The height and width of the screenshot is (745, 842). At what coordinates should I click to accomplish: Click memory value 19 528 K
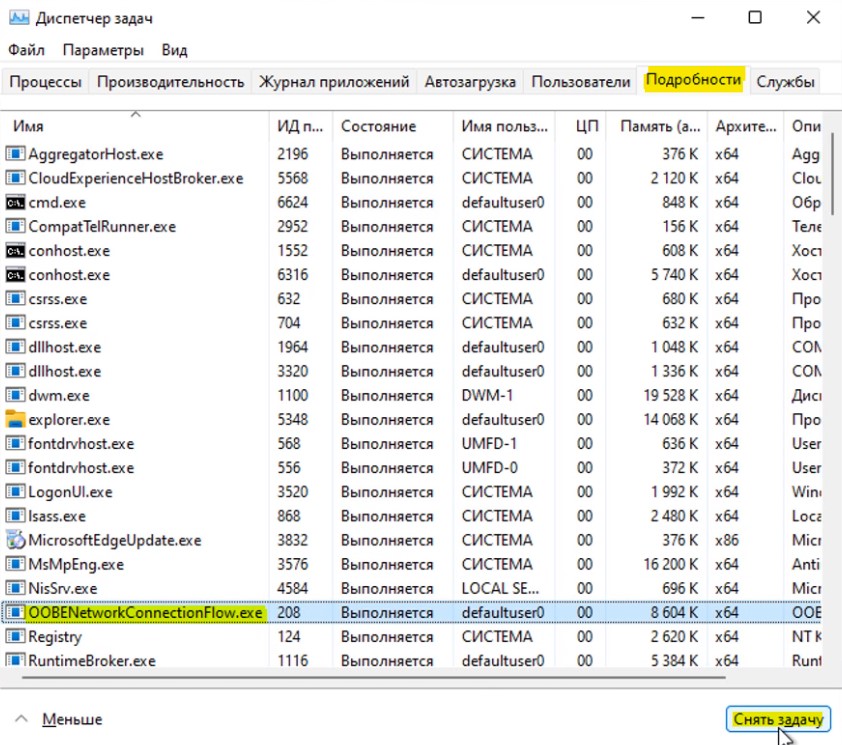point(671,395)
